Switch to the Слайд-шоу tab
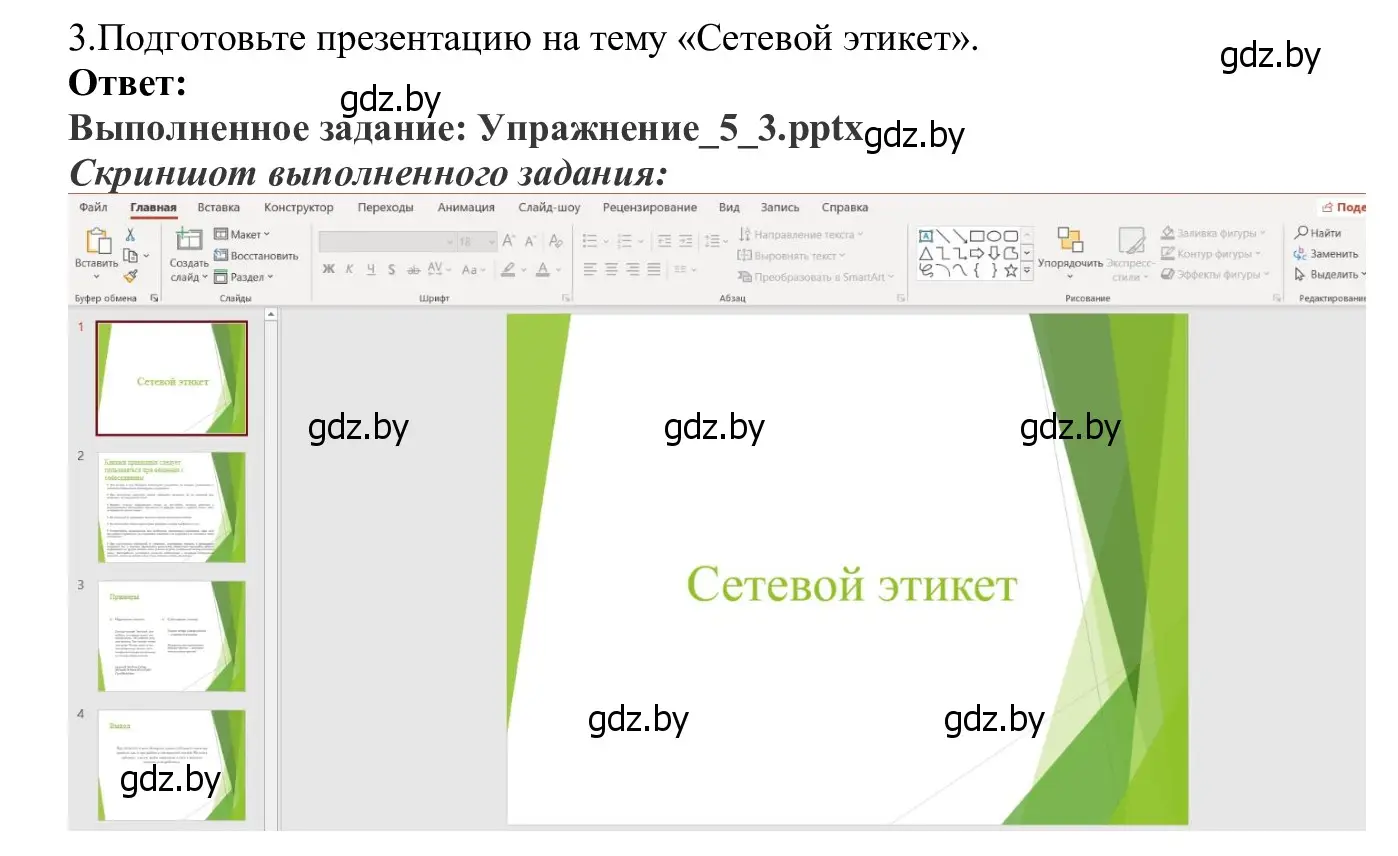The height and width of the screenshot is (856, 1398). point(549,207)
